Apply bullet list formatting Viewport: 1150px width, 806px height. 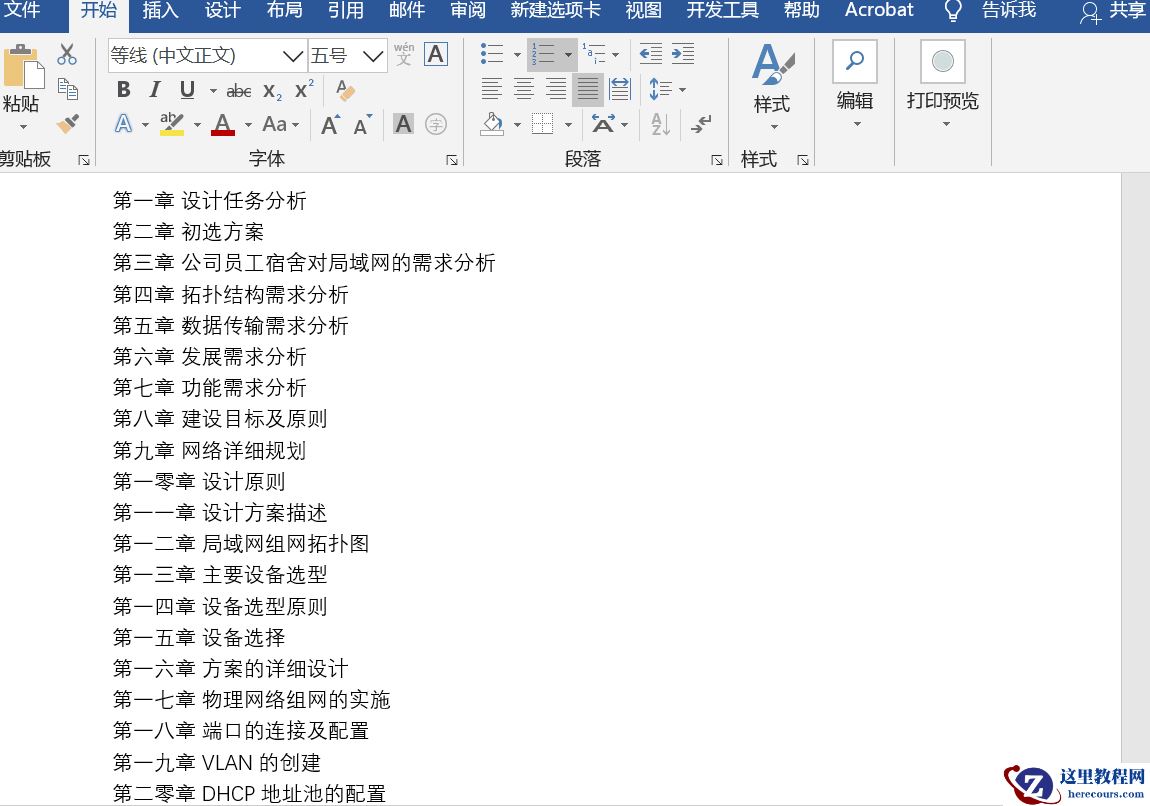point(491,54)
